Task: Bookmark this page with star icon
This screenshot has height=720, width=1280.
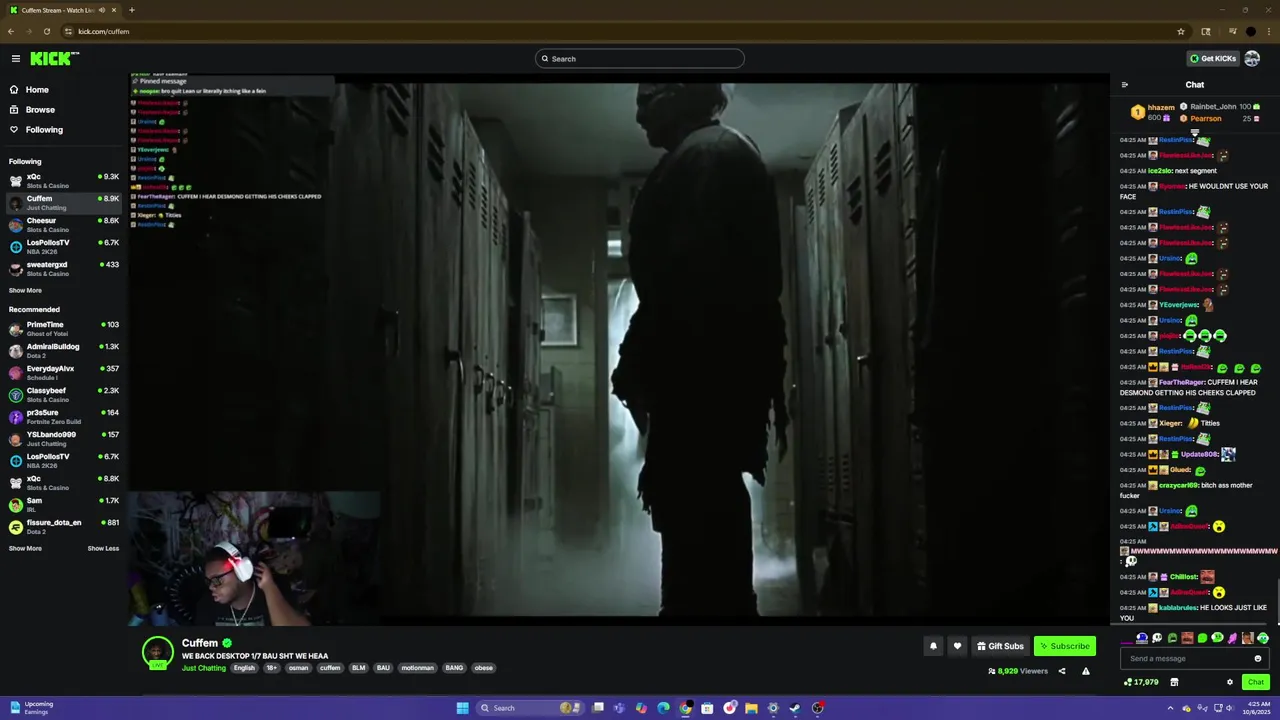Action: coord(1181,31)
